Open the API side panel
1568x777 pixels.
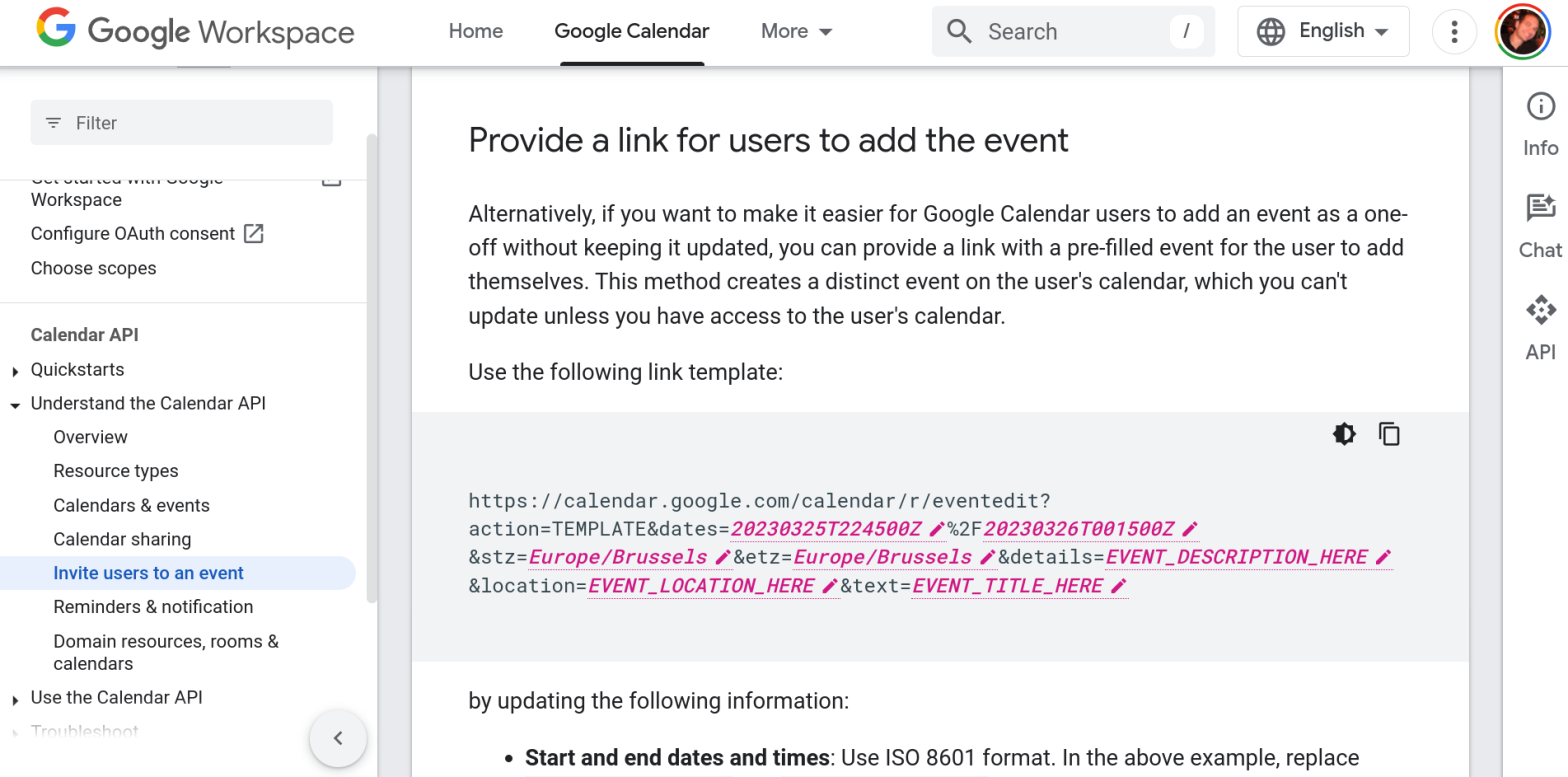(x=1540, y=328)
